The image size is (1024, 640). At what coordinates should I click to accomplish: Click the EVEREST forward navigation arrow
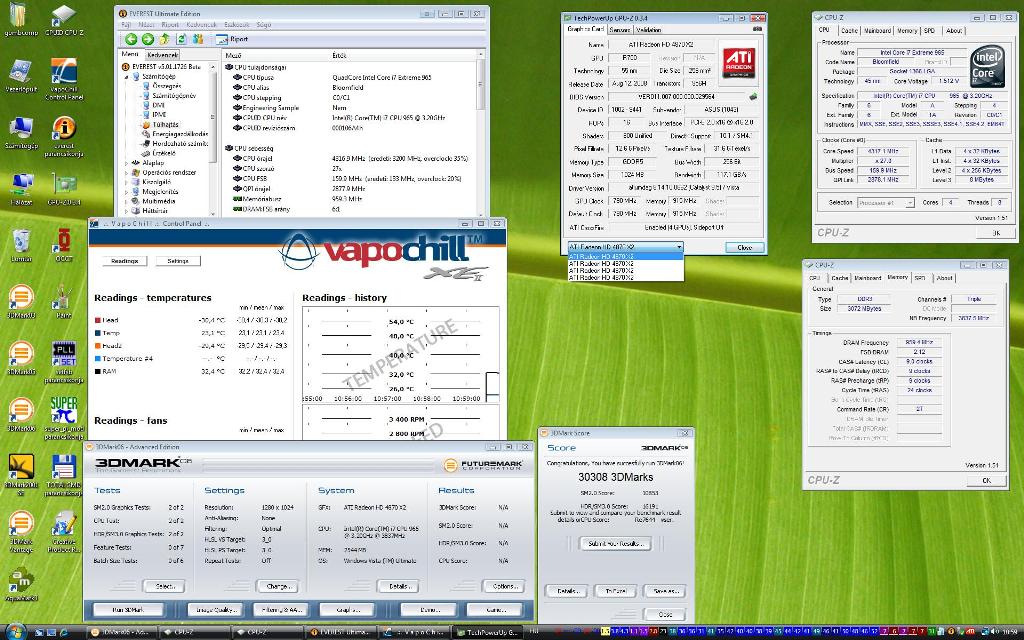pyautogui.click(x=148, y=39)
